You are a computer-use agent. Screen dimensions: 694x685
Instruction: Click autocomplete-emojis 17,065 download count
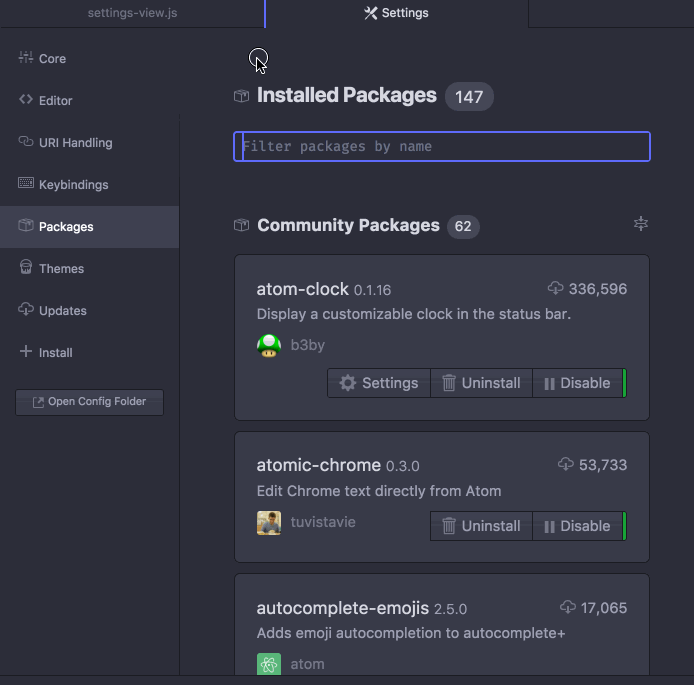click(604, 608)
